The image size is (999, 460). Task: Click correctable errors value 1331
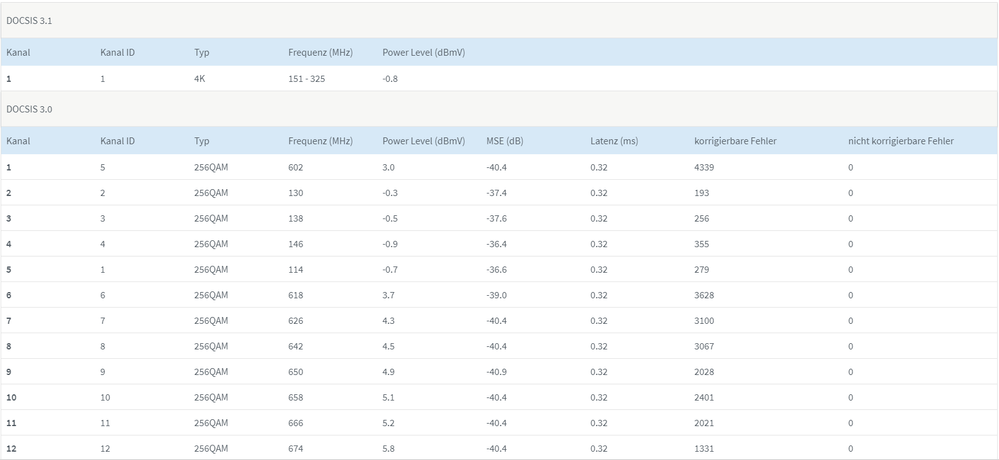tap(704, 449)
